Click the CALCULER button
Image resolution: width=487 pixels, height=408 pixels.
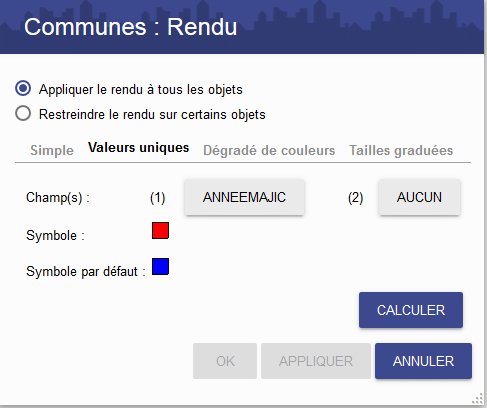(x=411, y=310)
